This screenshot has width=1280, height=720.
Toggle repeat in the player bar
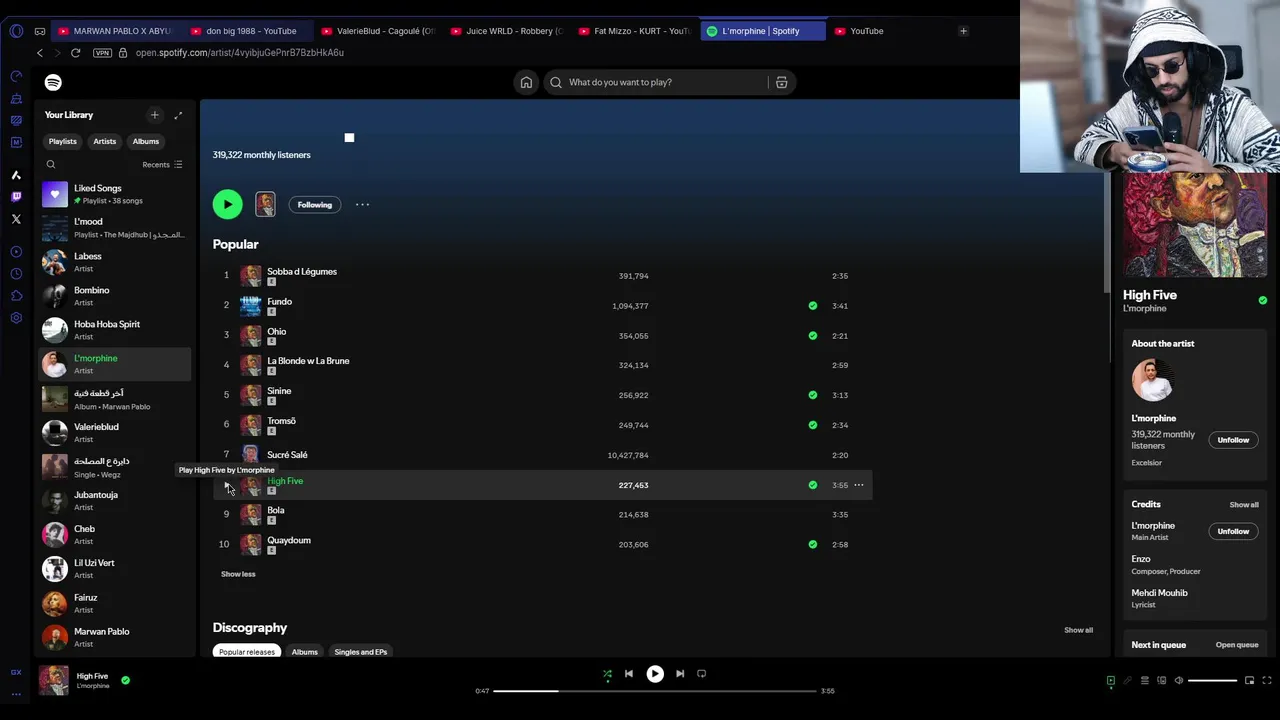(701, 674)
